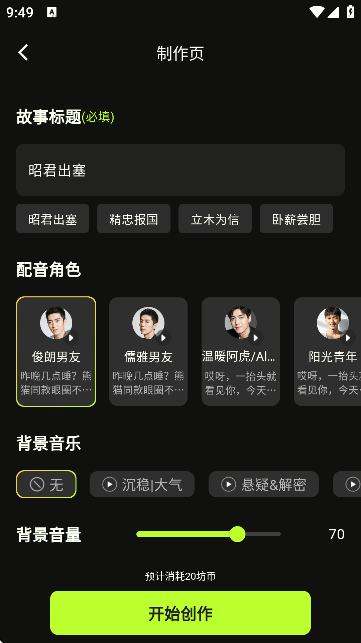This screenshot has width=361, height=643.
Task: Preview the 悬疑&解密 music play icon
Action: click(x=228, y=484)
